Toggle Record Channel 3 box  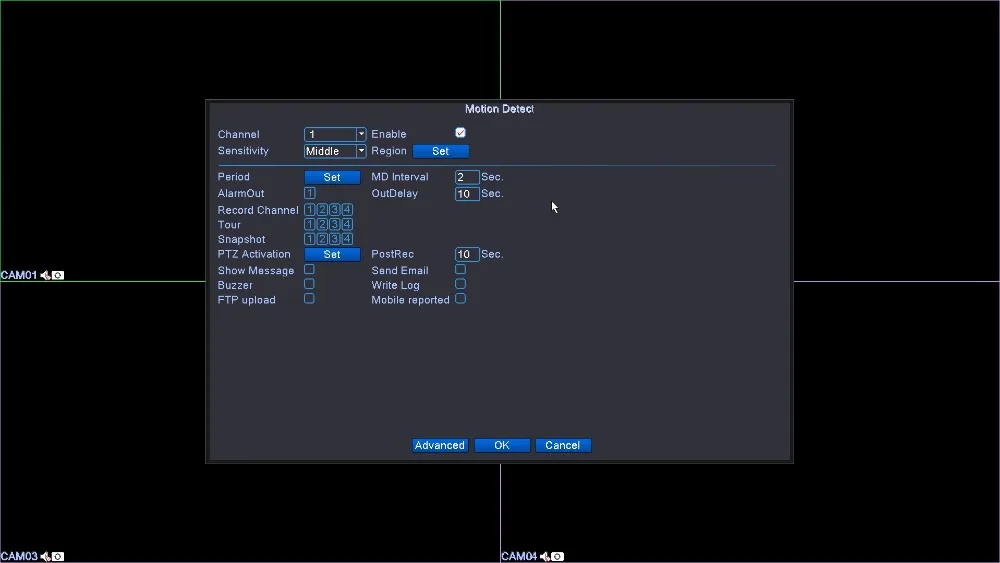pyautogui.click(x=334, y=210)
